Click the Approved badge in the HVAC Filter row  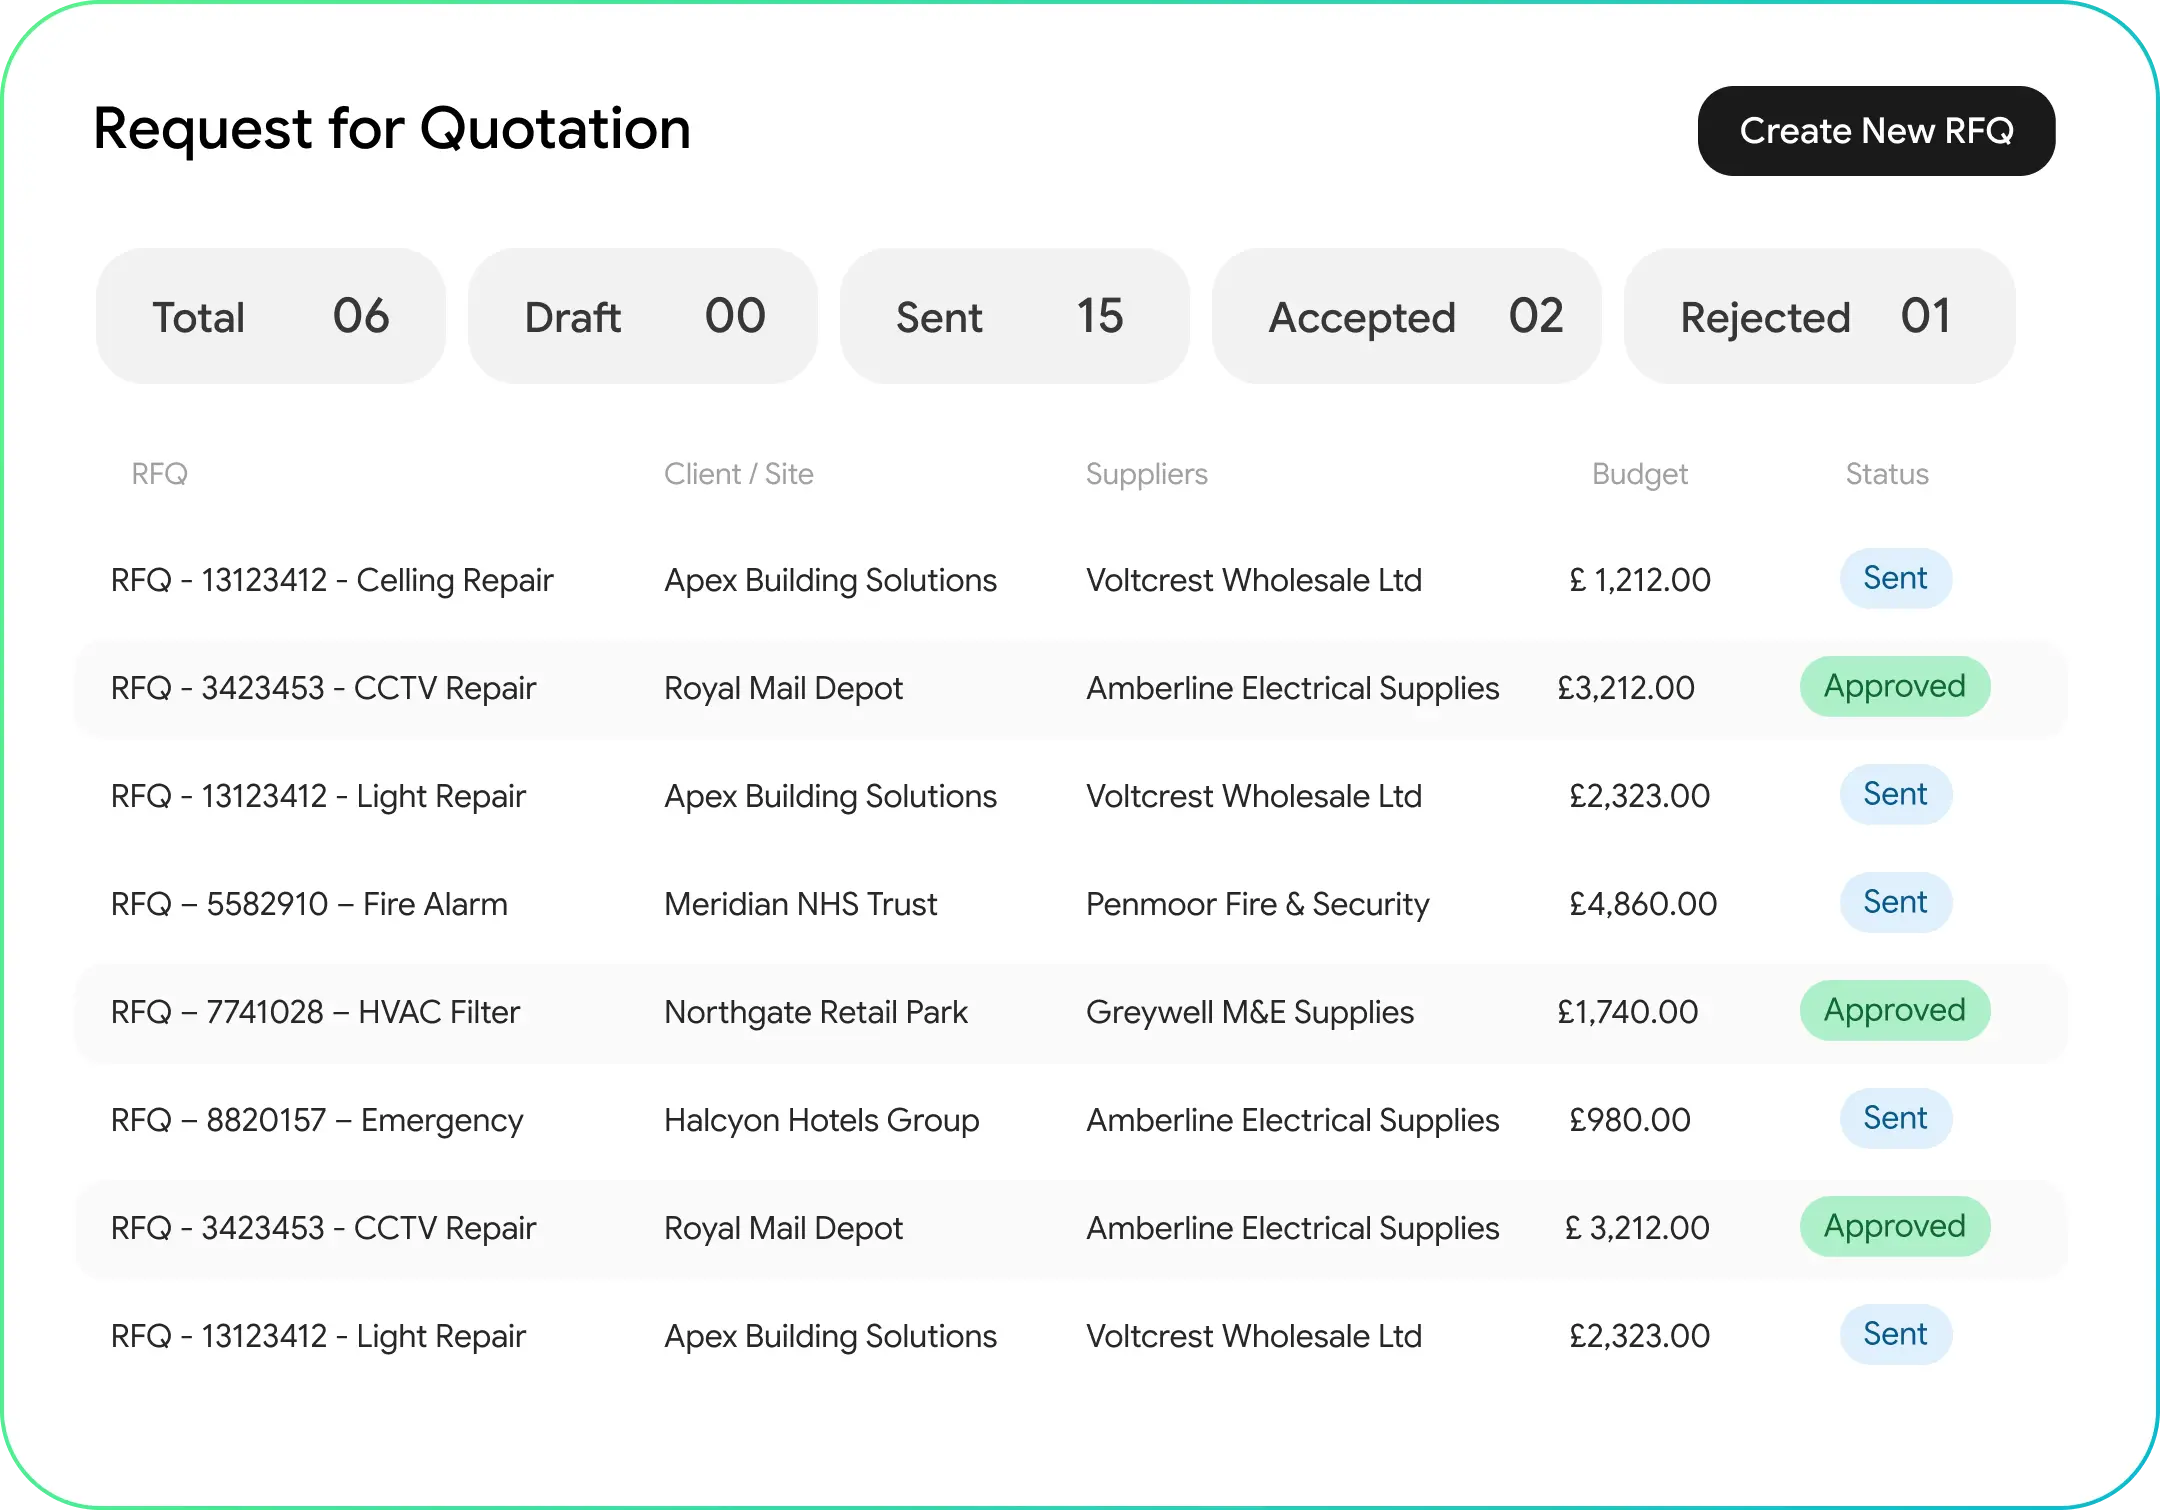(1895, 1010)
